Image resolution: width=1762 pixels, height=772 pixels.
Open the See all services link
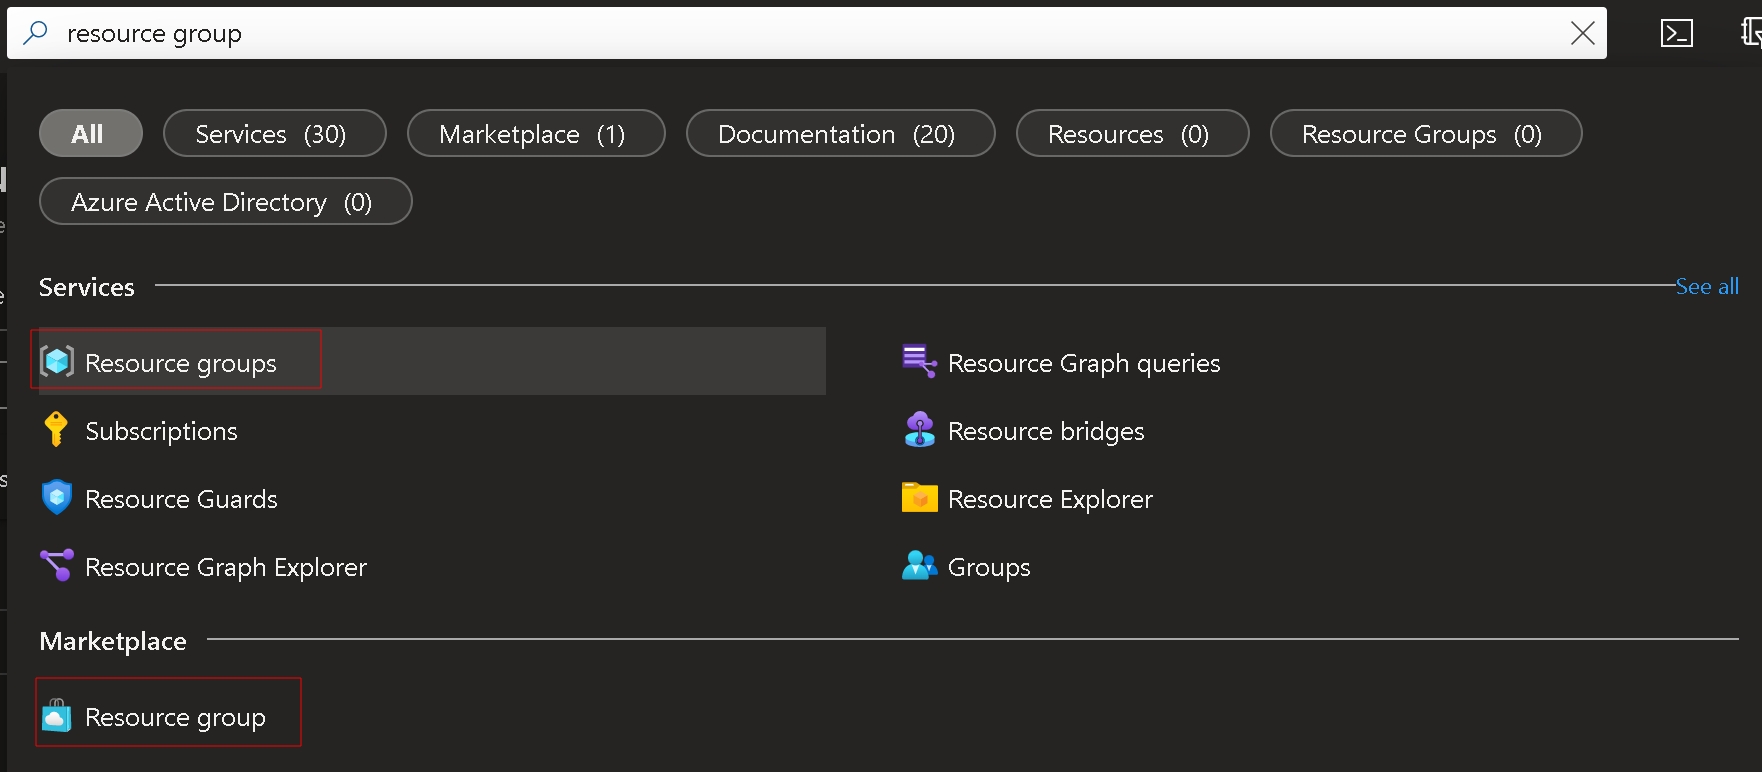[1707, 286]
